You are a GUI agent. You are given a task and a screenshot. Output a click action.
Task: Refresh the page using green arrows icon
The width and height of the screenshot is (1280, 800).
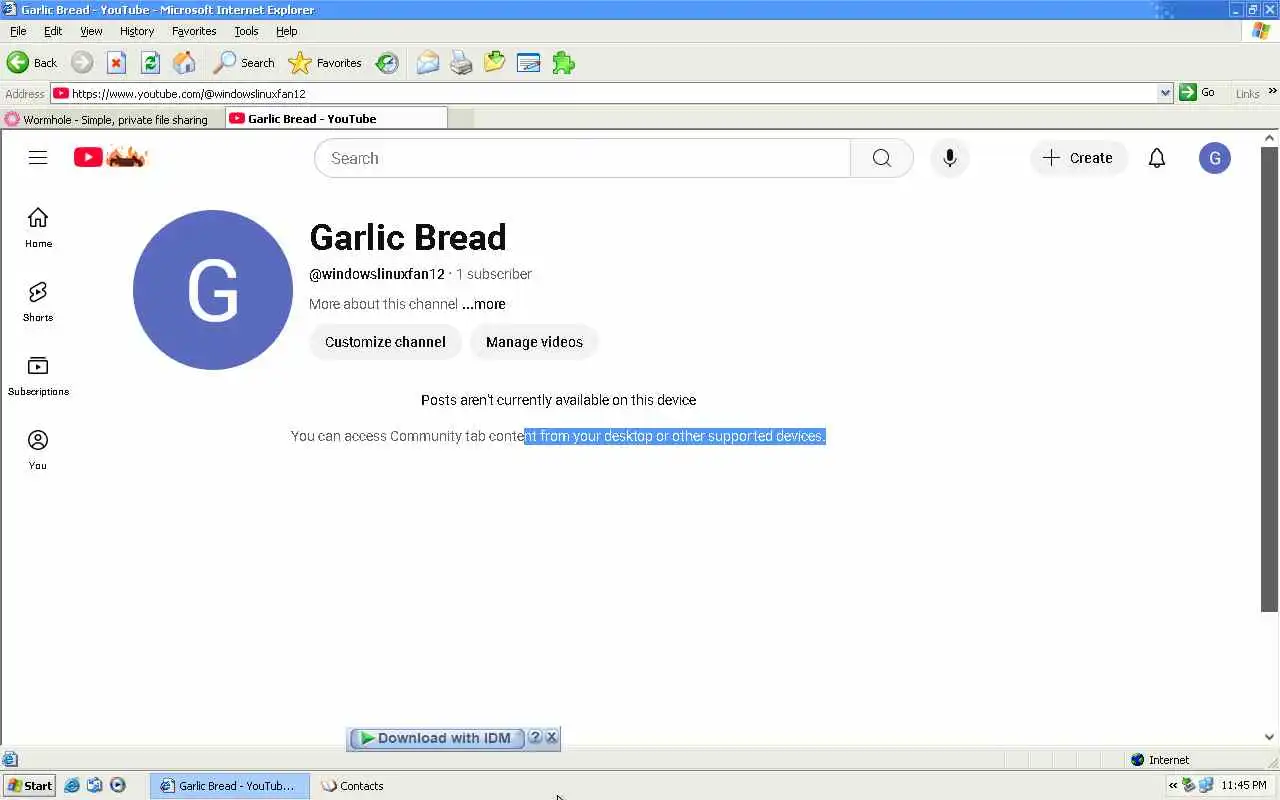(x=150, y=63)
